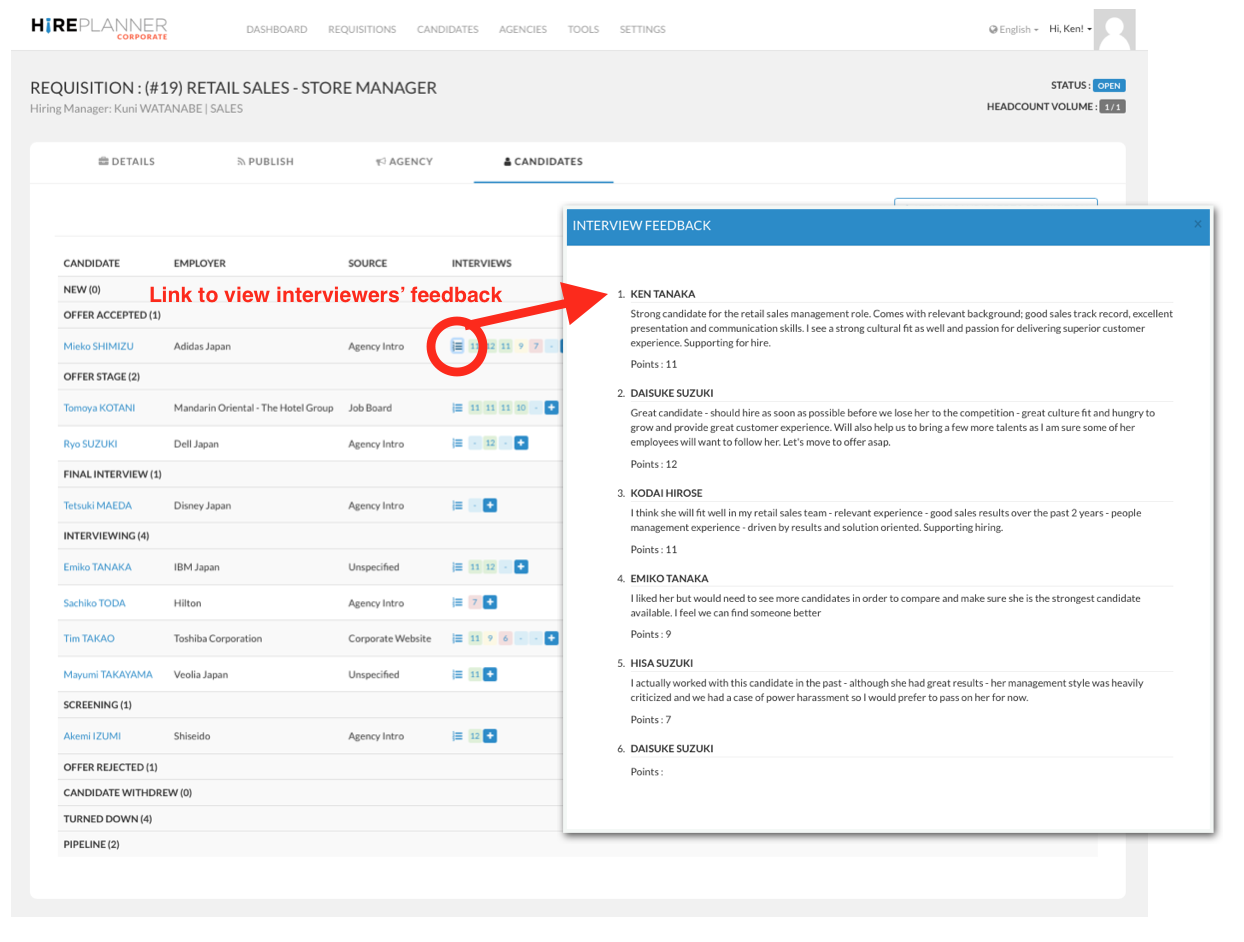Expand the Turned Down (4) group
The height and width of the screenshot is (942, 1244).
107,819
